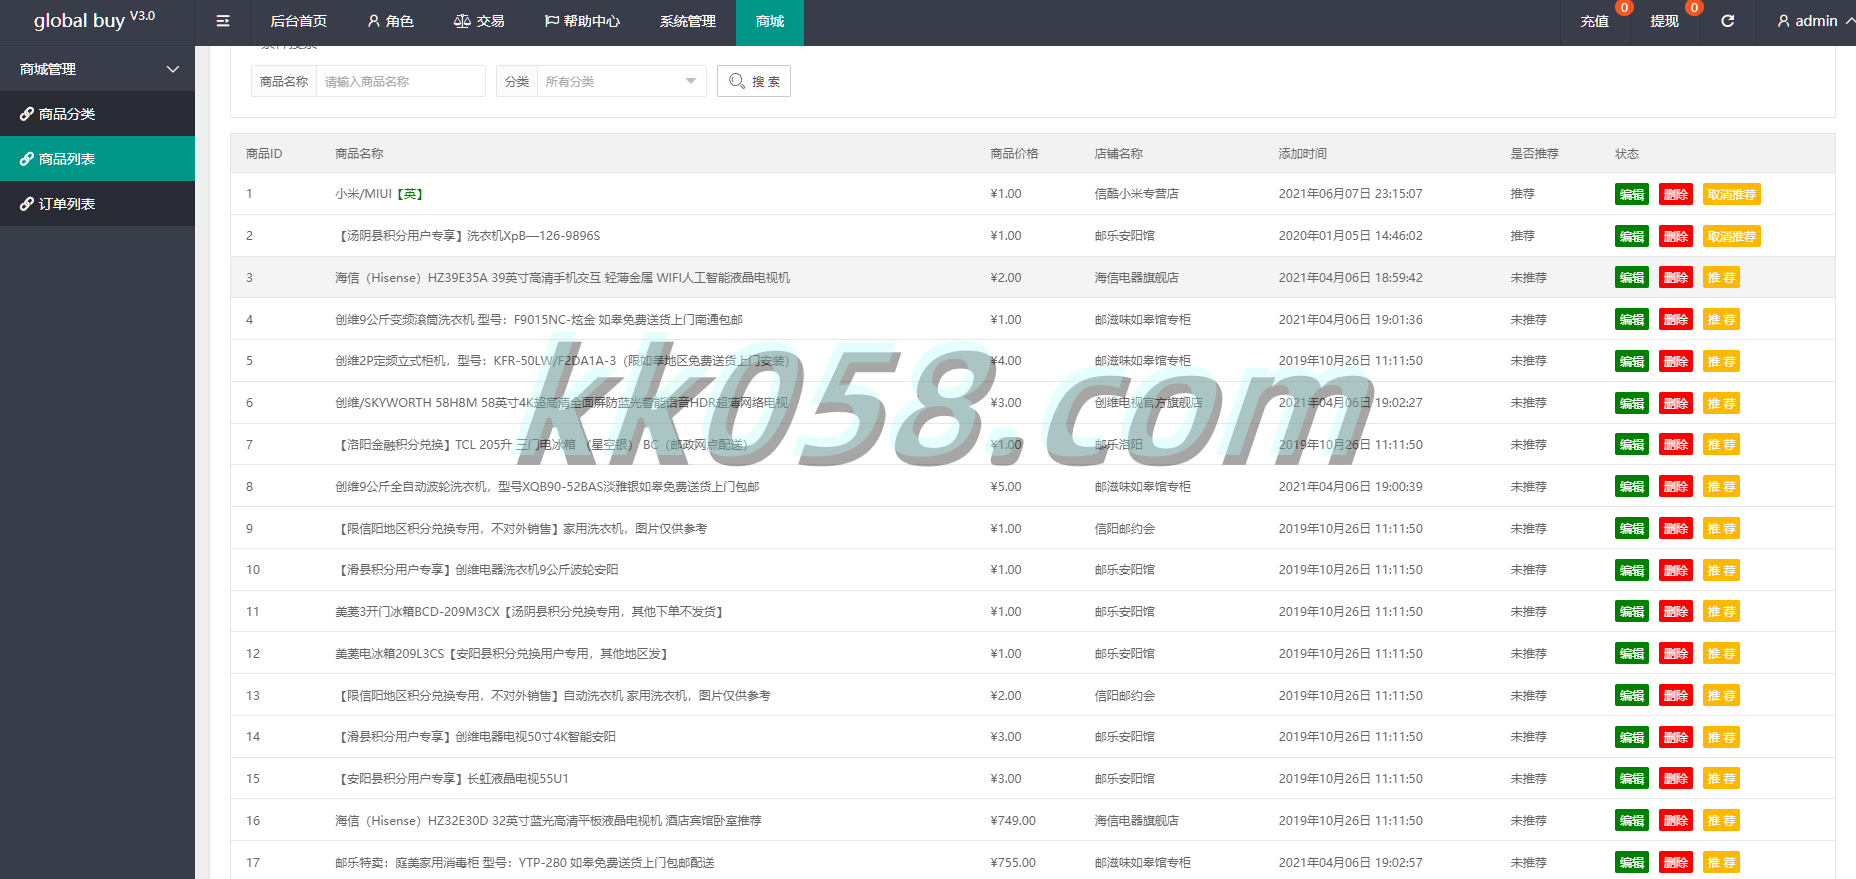
Task: Click 编辑 for product ID 10
Action: (1632, 570)
